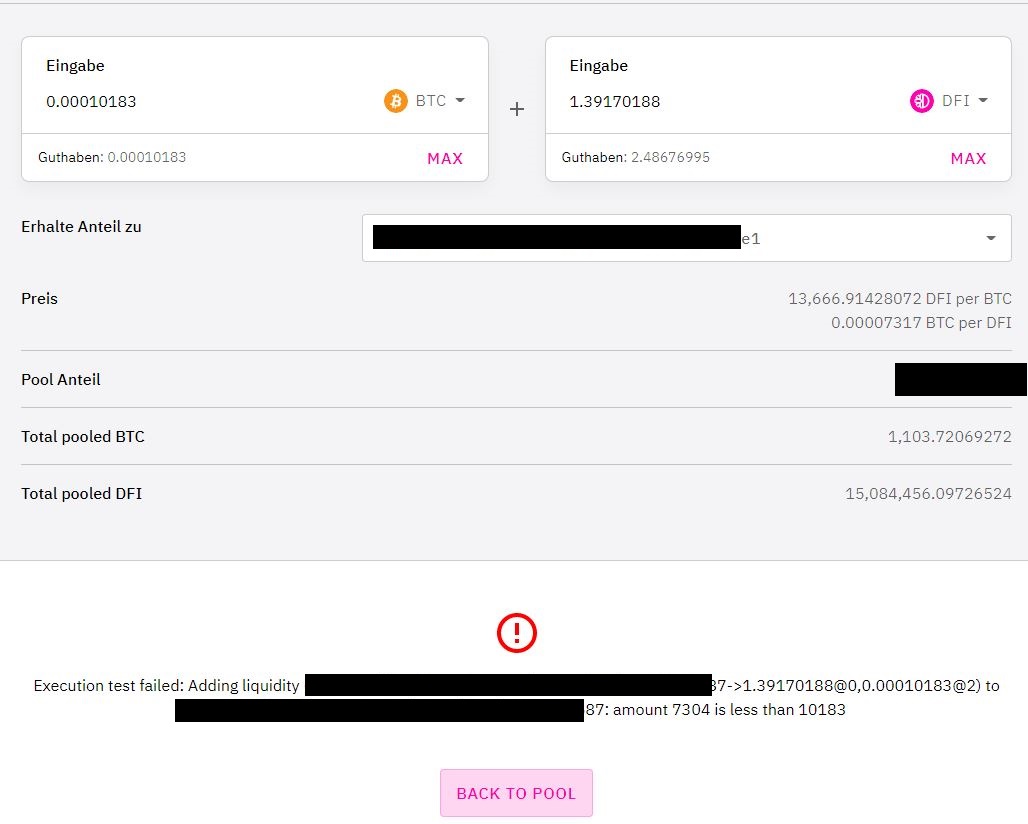Click the DFI per BTC price text
The height and width of the screenshot is (824, 1028).
pyautogui.click(x=900, y=299)
